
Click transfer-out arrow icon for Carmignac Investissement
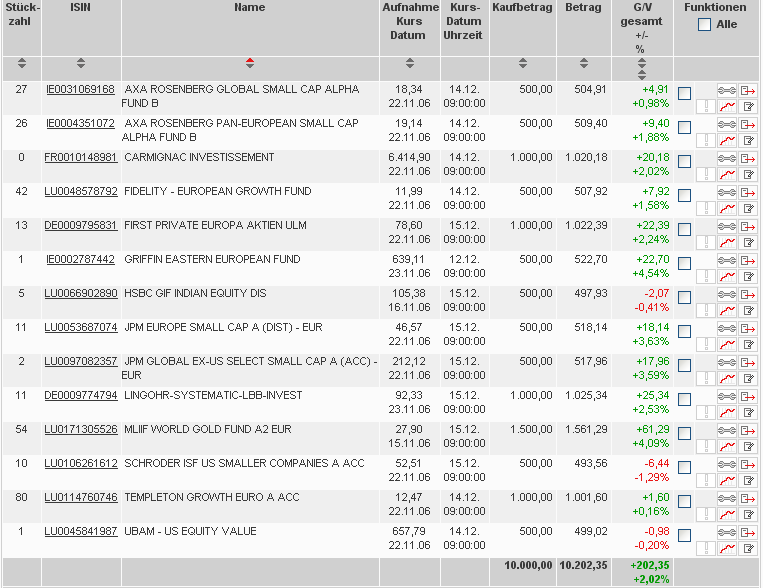[747, 158]
